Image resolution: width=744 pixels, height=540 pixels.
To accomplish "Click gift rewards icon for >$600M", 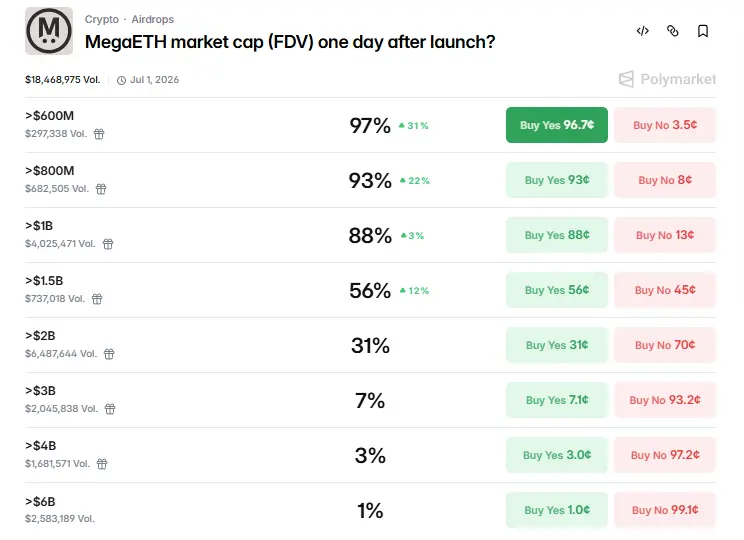I will coord(99,133).
